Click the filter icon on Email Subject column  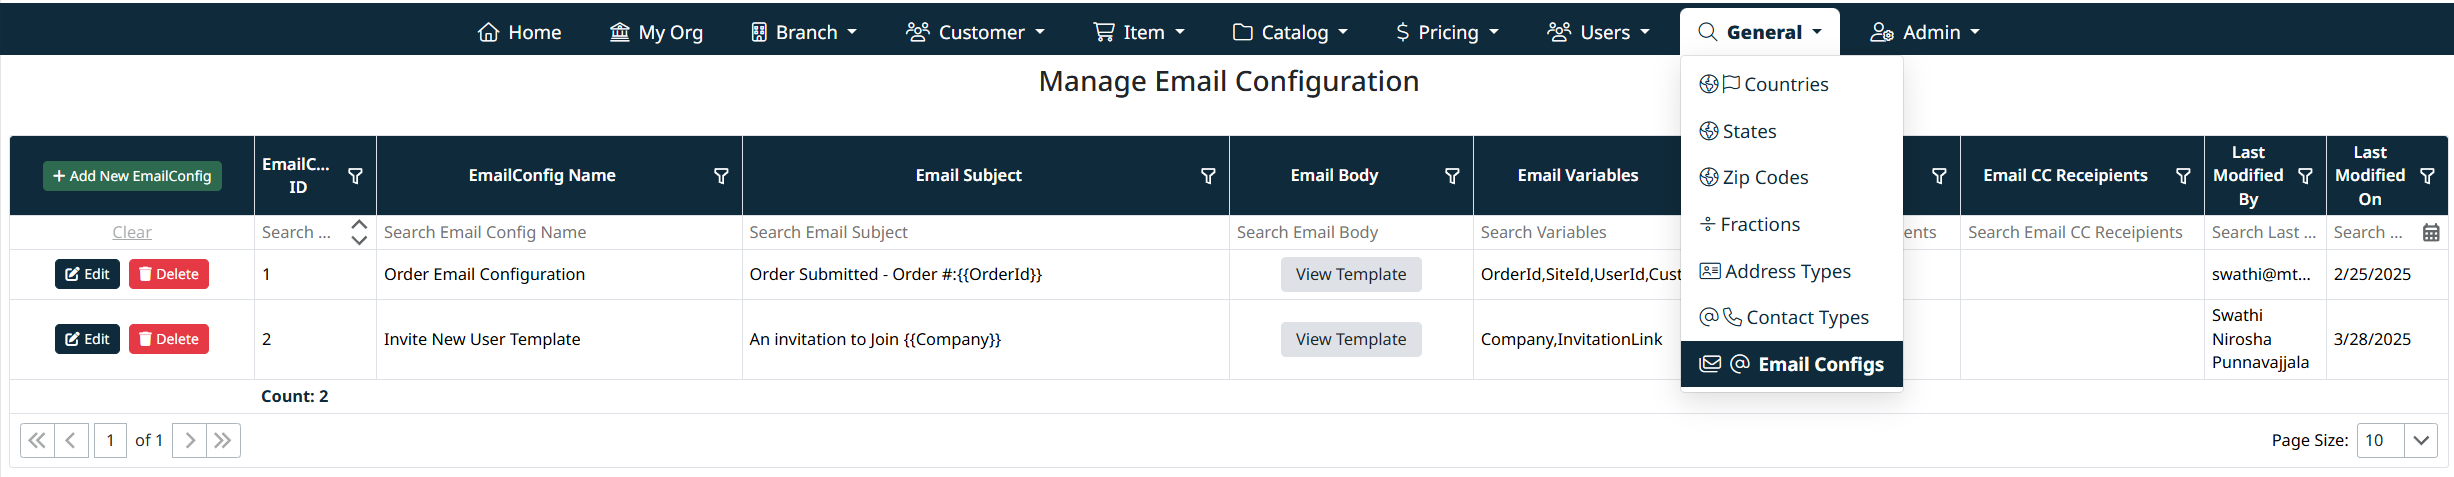pyautogui.click(x=1207, y=176)
